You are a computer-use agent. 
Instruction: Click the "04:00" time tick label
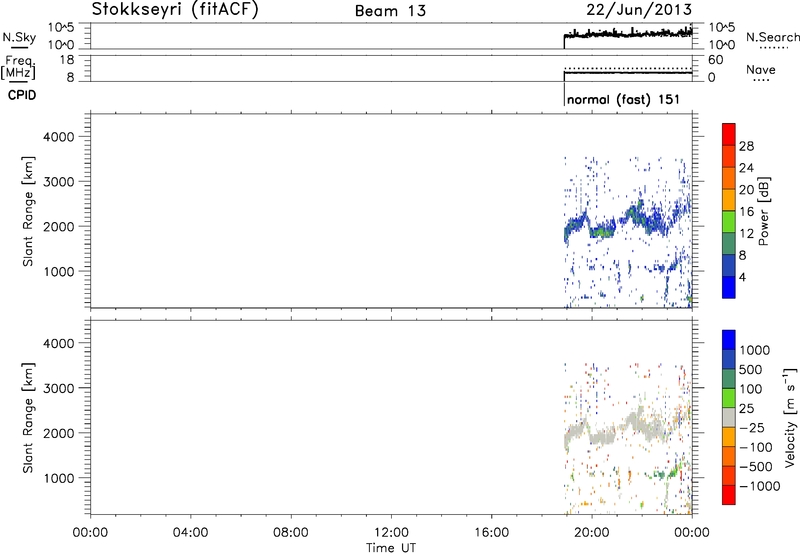coord(190,533)
